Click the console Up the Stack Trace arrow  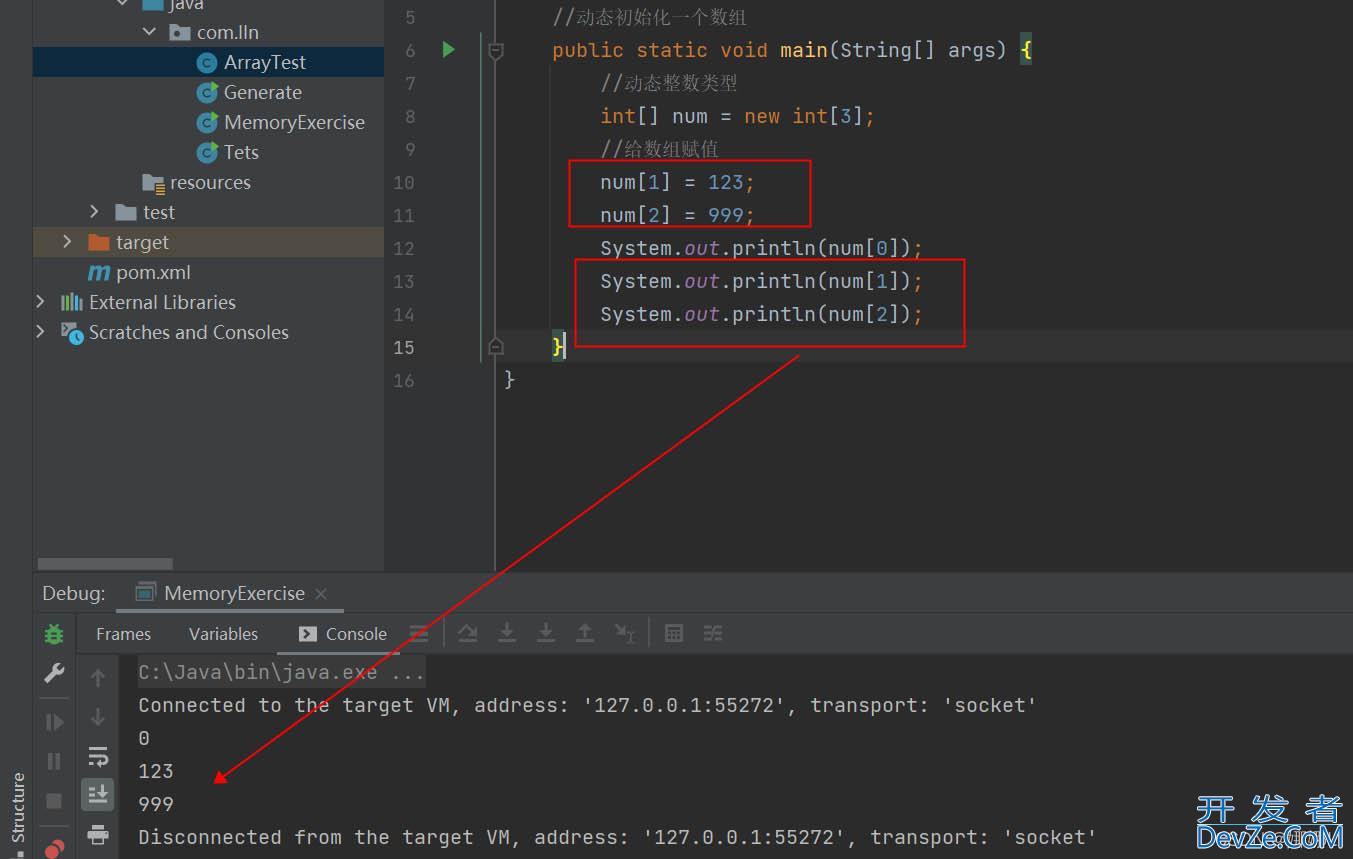point(98,678)
